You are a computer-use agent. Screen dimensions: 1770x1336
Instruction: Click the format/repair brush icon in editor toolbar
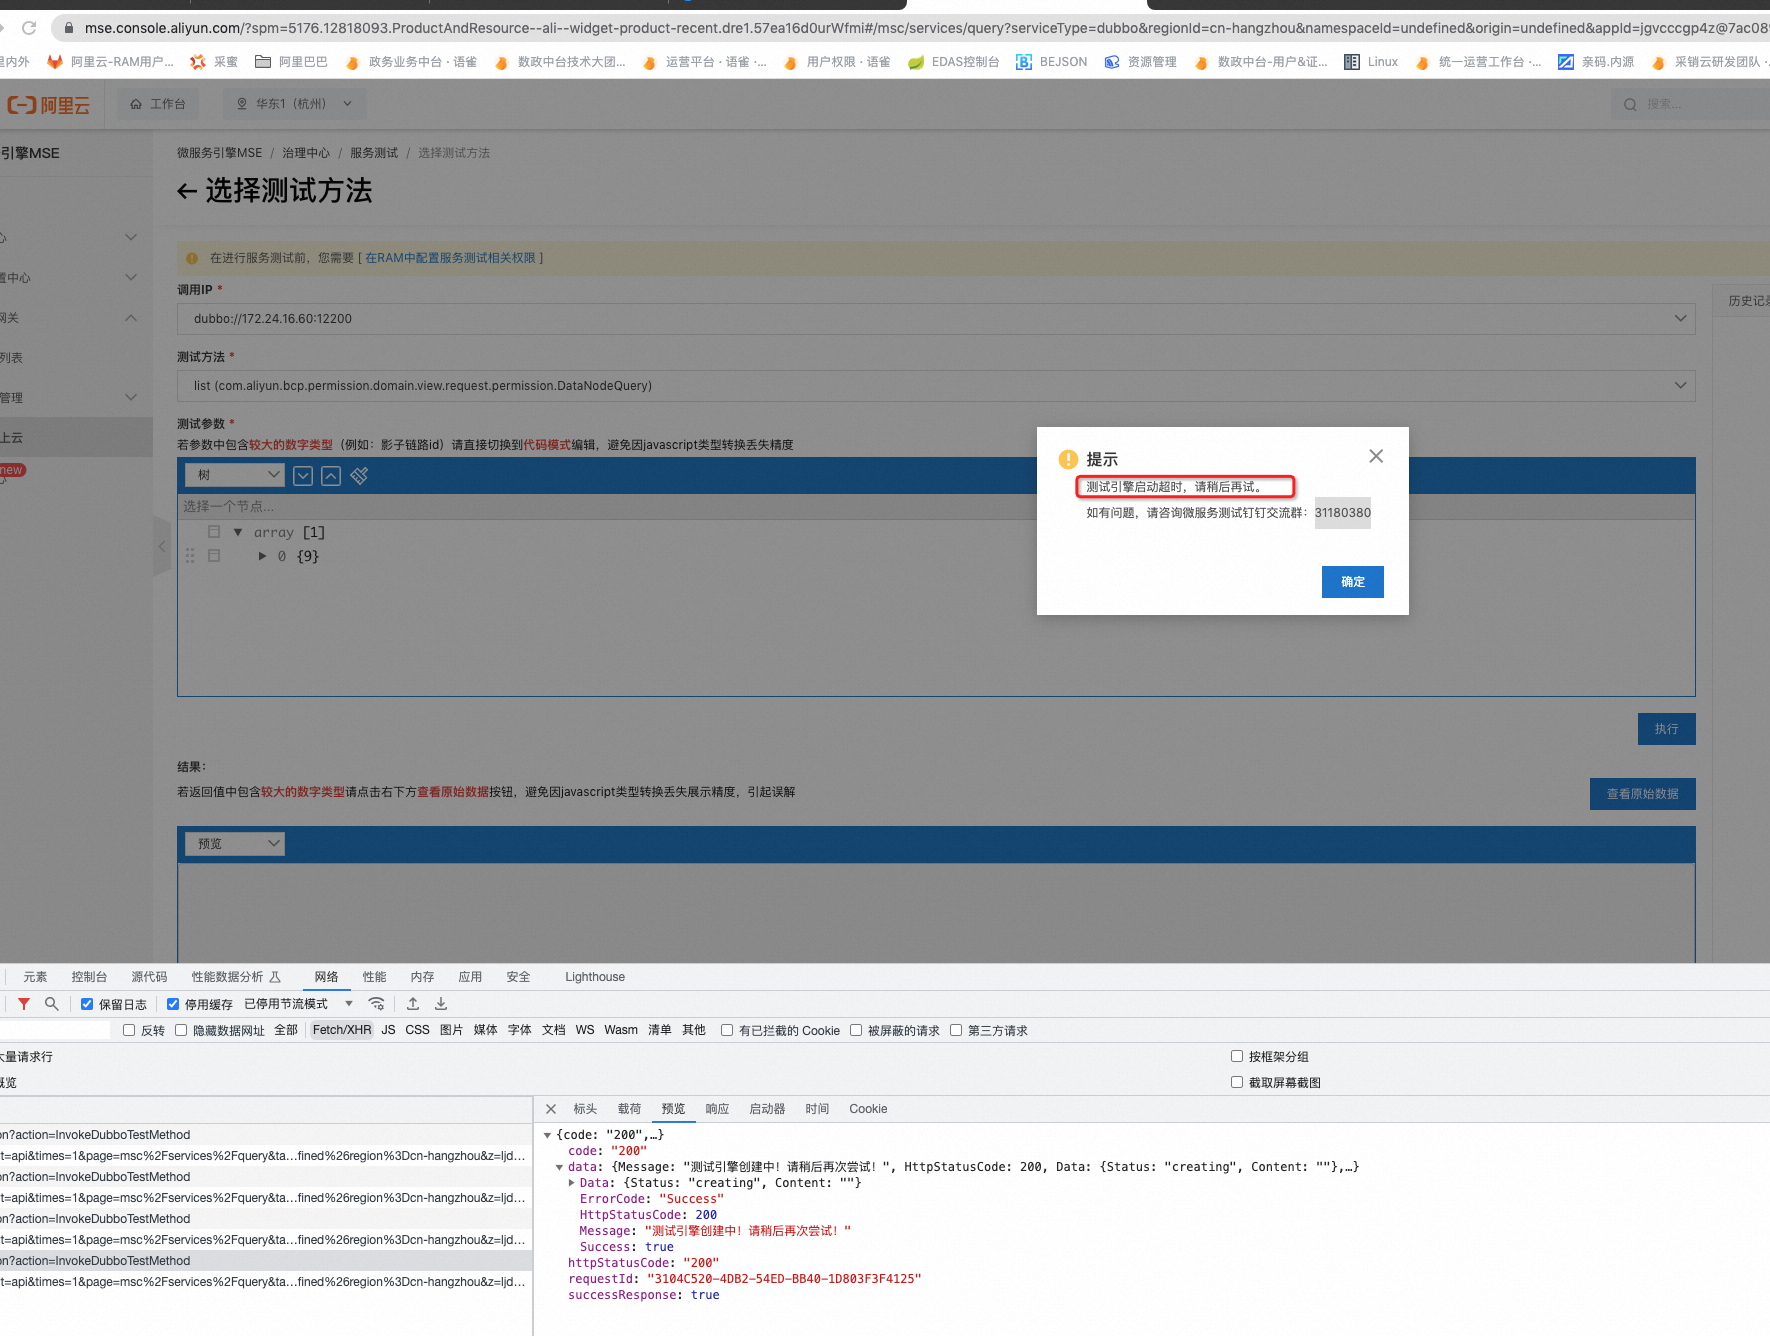coord(360,476)
